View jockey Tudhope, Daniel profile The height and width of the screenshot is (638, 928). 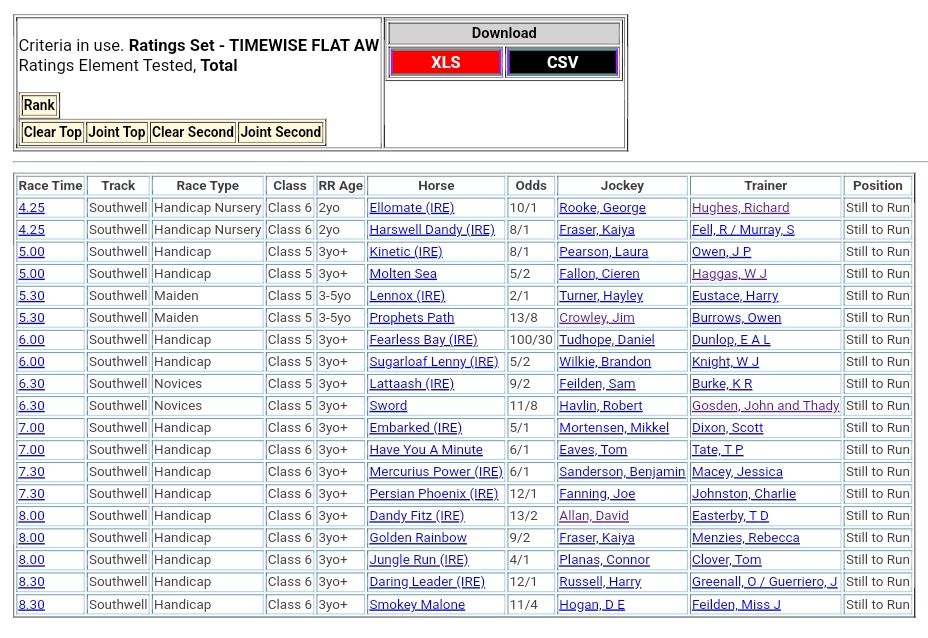[606, 340]
